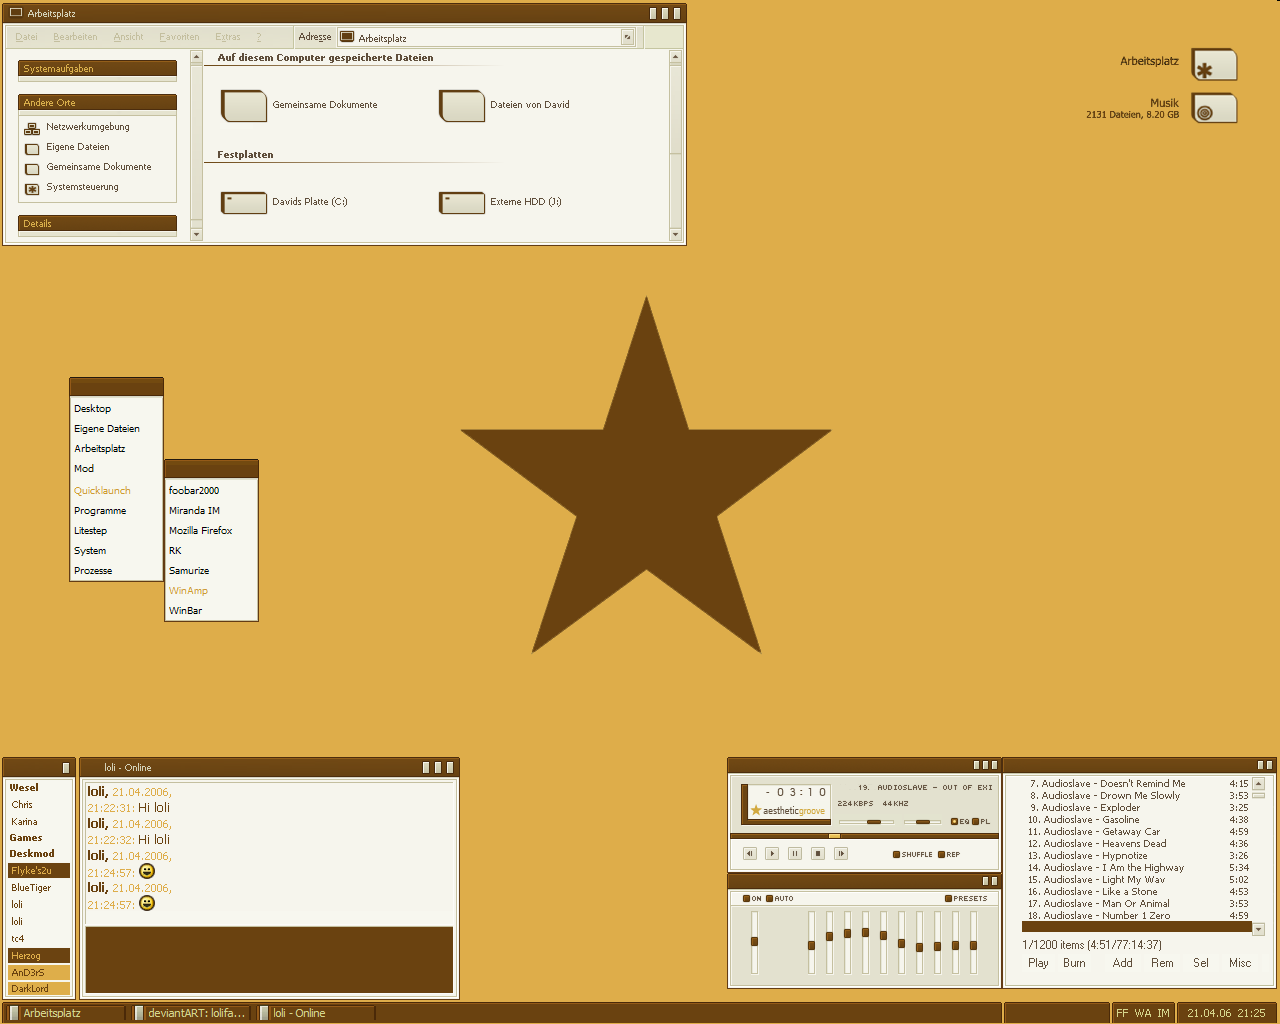Open the address bar dropdown arrow
This screenshot has height=1024, width=1280.
(628, 37)
